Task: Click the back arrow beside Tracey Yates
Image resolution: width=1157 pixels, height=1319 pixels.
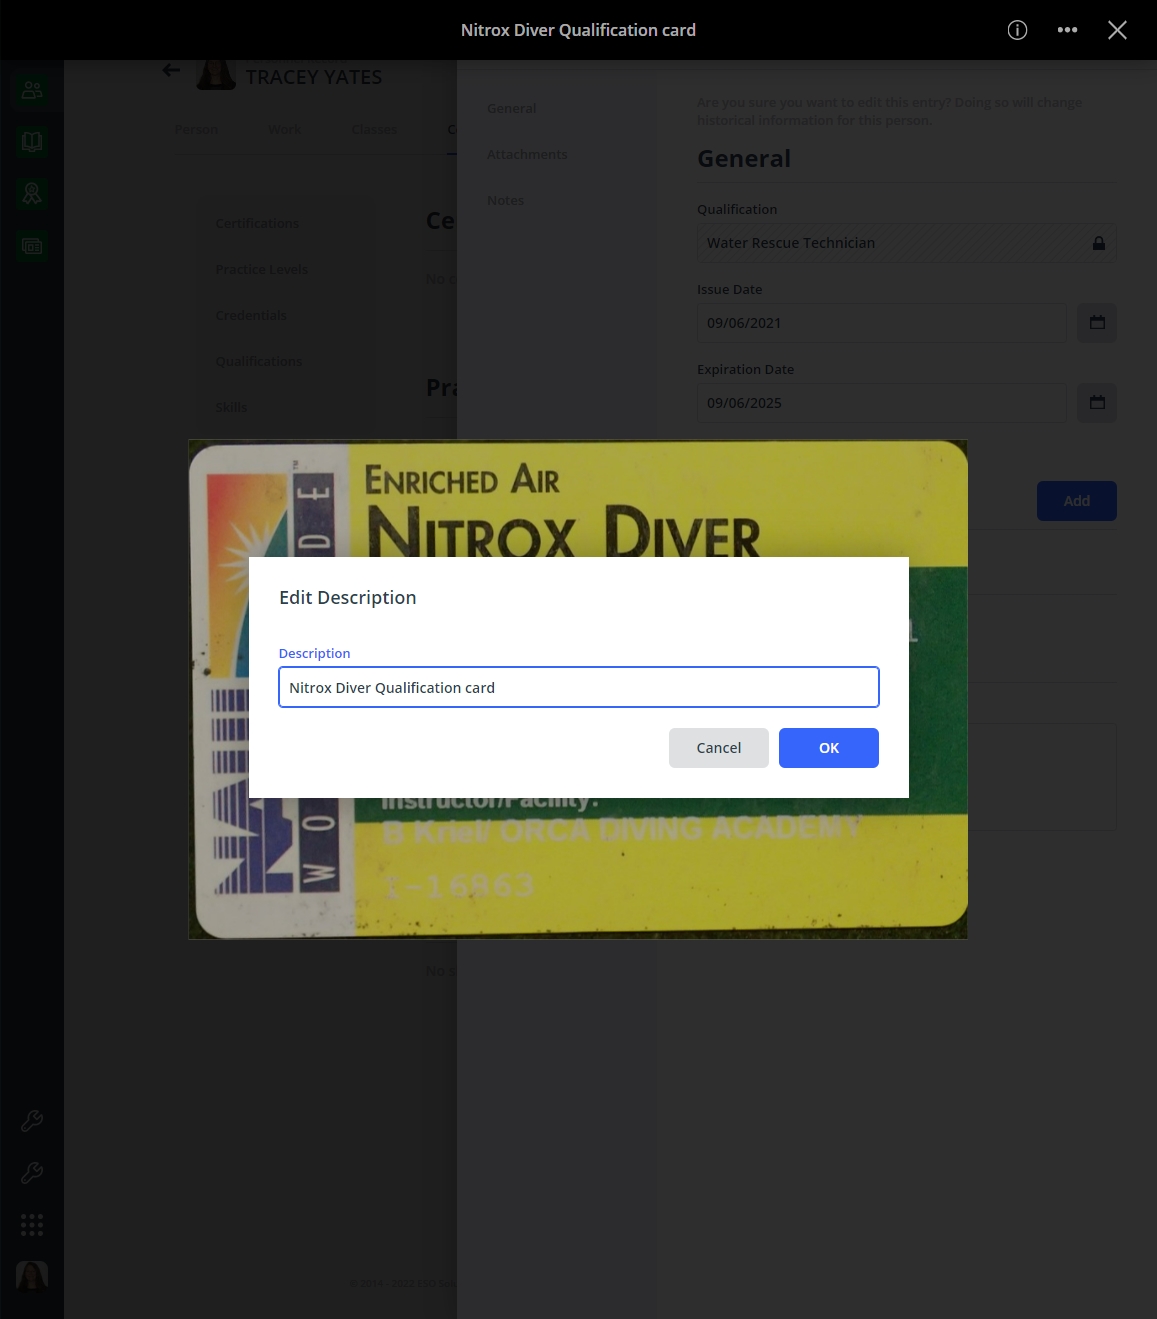Action: pyautogui.click(x=171, y=70)
